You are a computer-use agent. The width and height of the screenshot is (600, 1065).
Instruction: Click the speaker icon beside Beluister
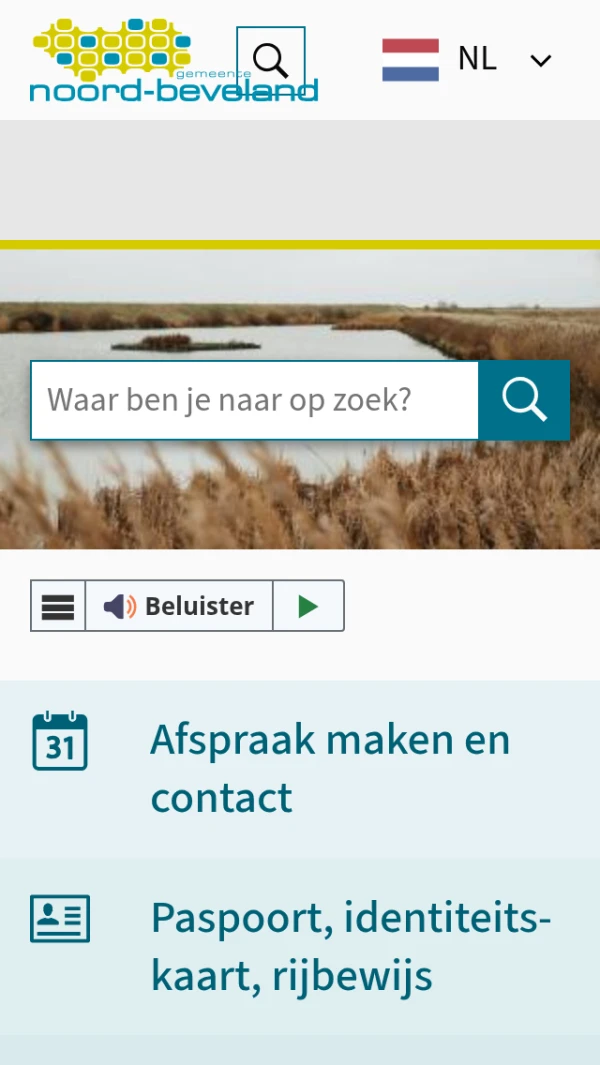tap(120, 606)
